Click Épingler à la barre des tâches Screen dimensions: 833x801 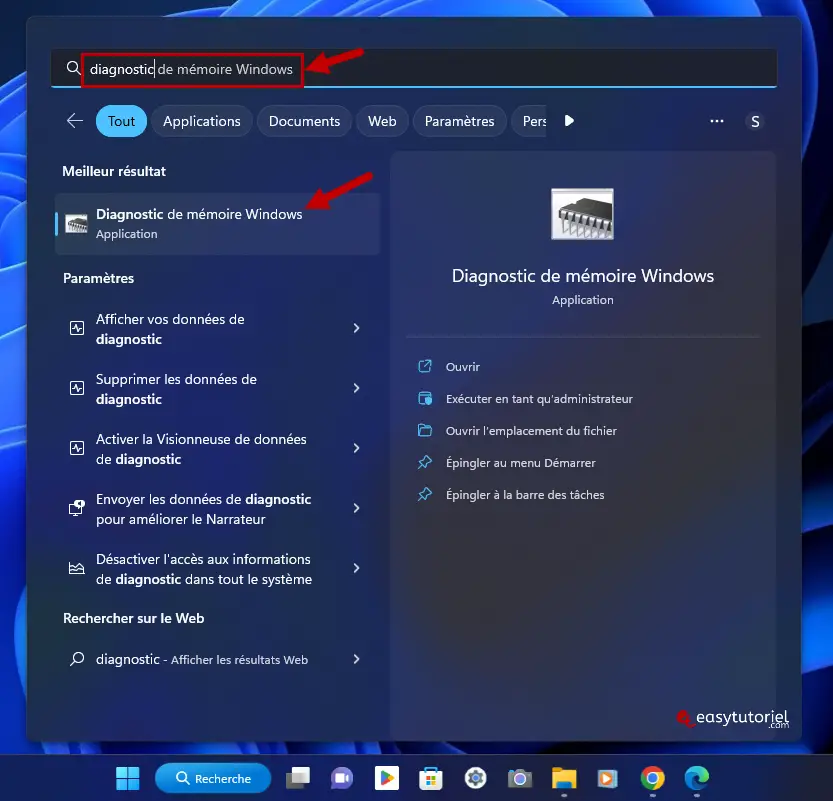click(525, 495)
